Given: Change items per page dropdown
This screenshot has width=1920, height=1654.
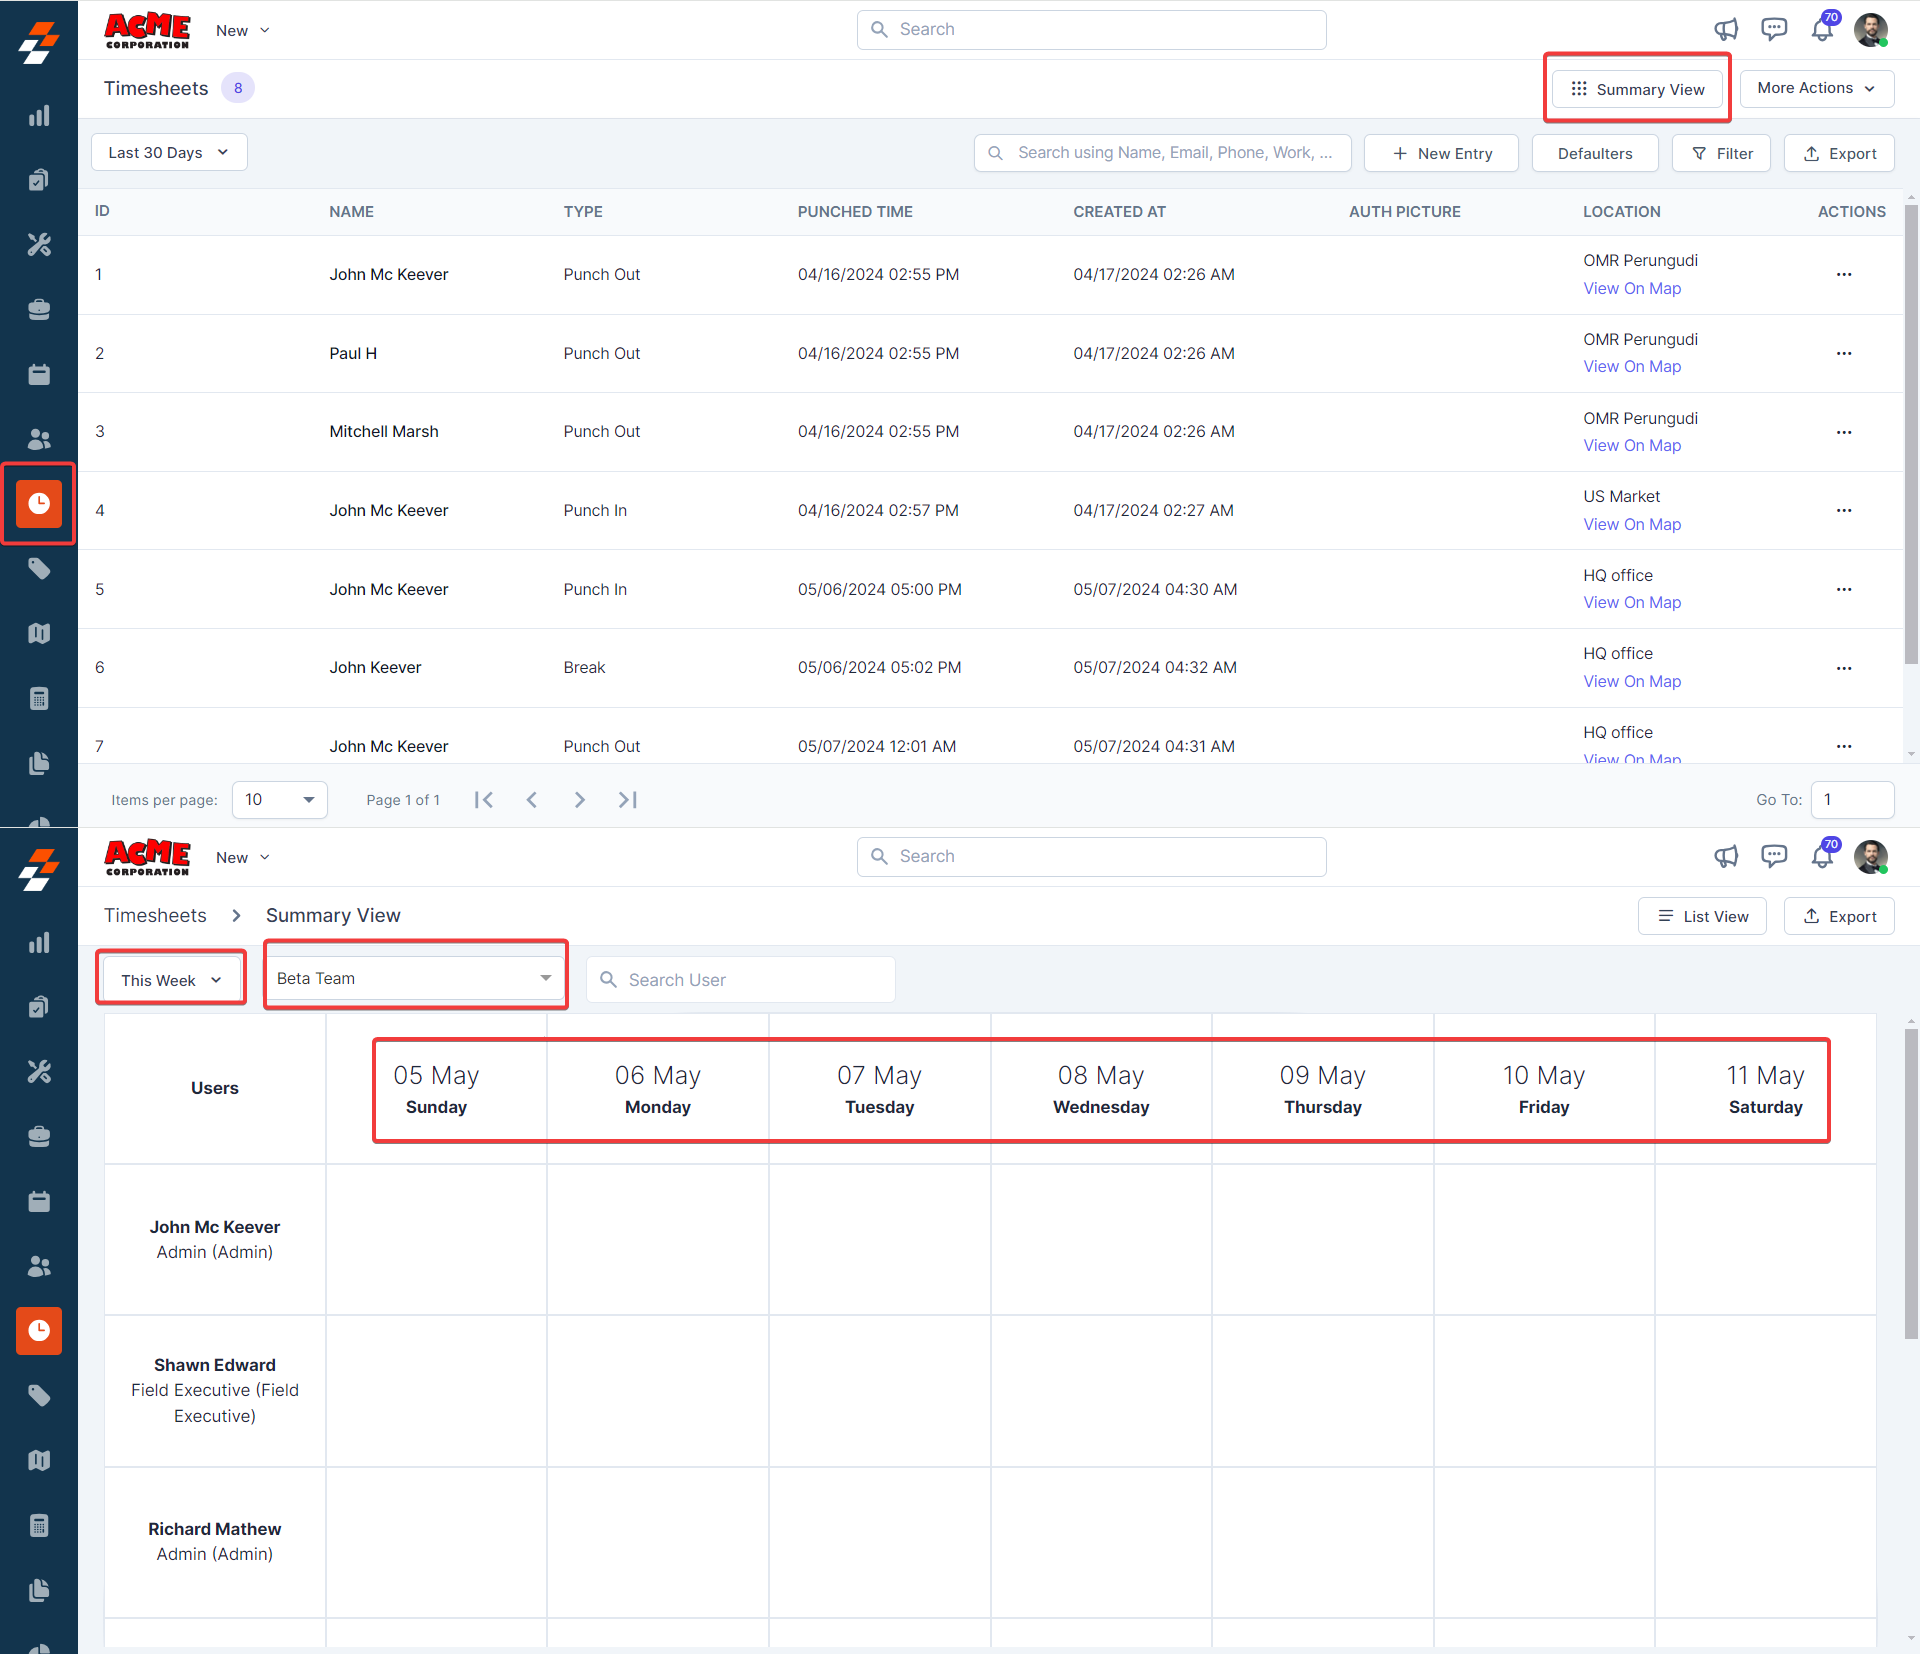Looking at the screenshot, I should point(279,800).
